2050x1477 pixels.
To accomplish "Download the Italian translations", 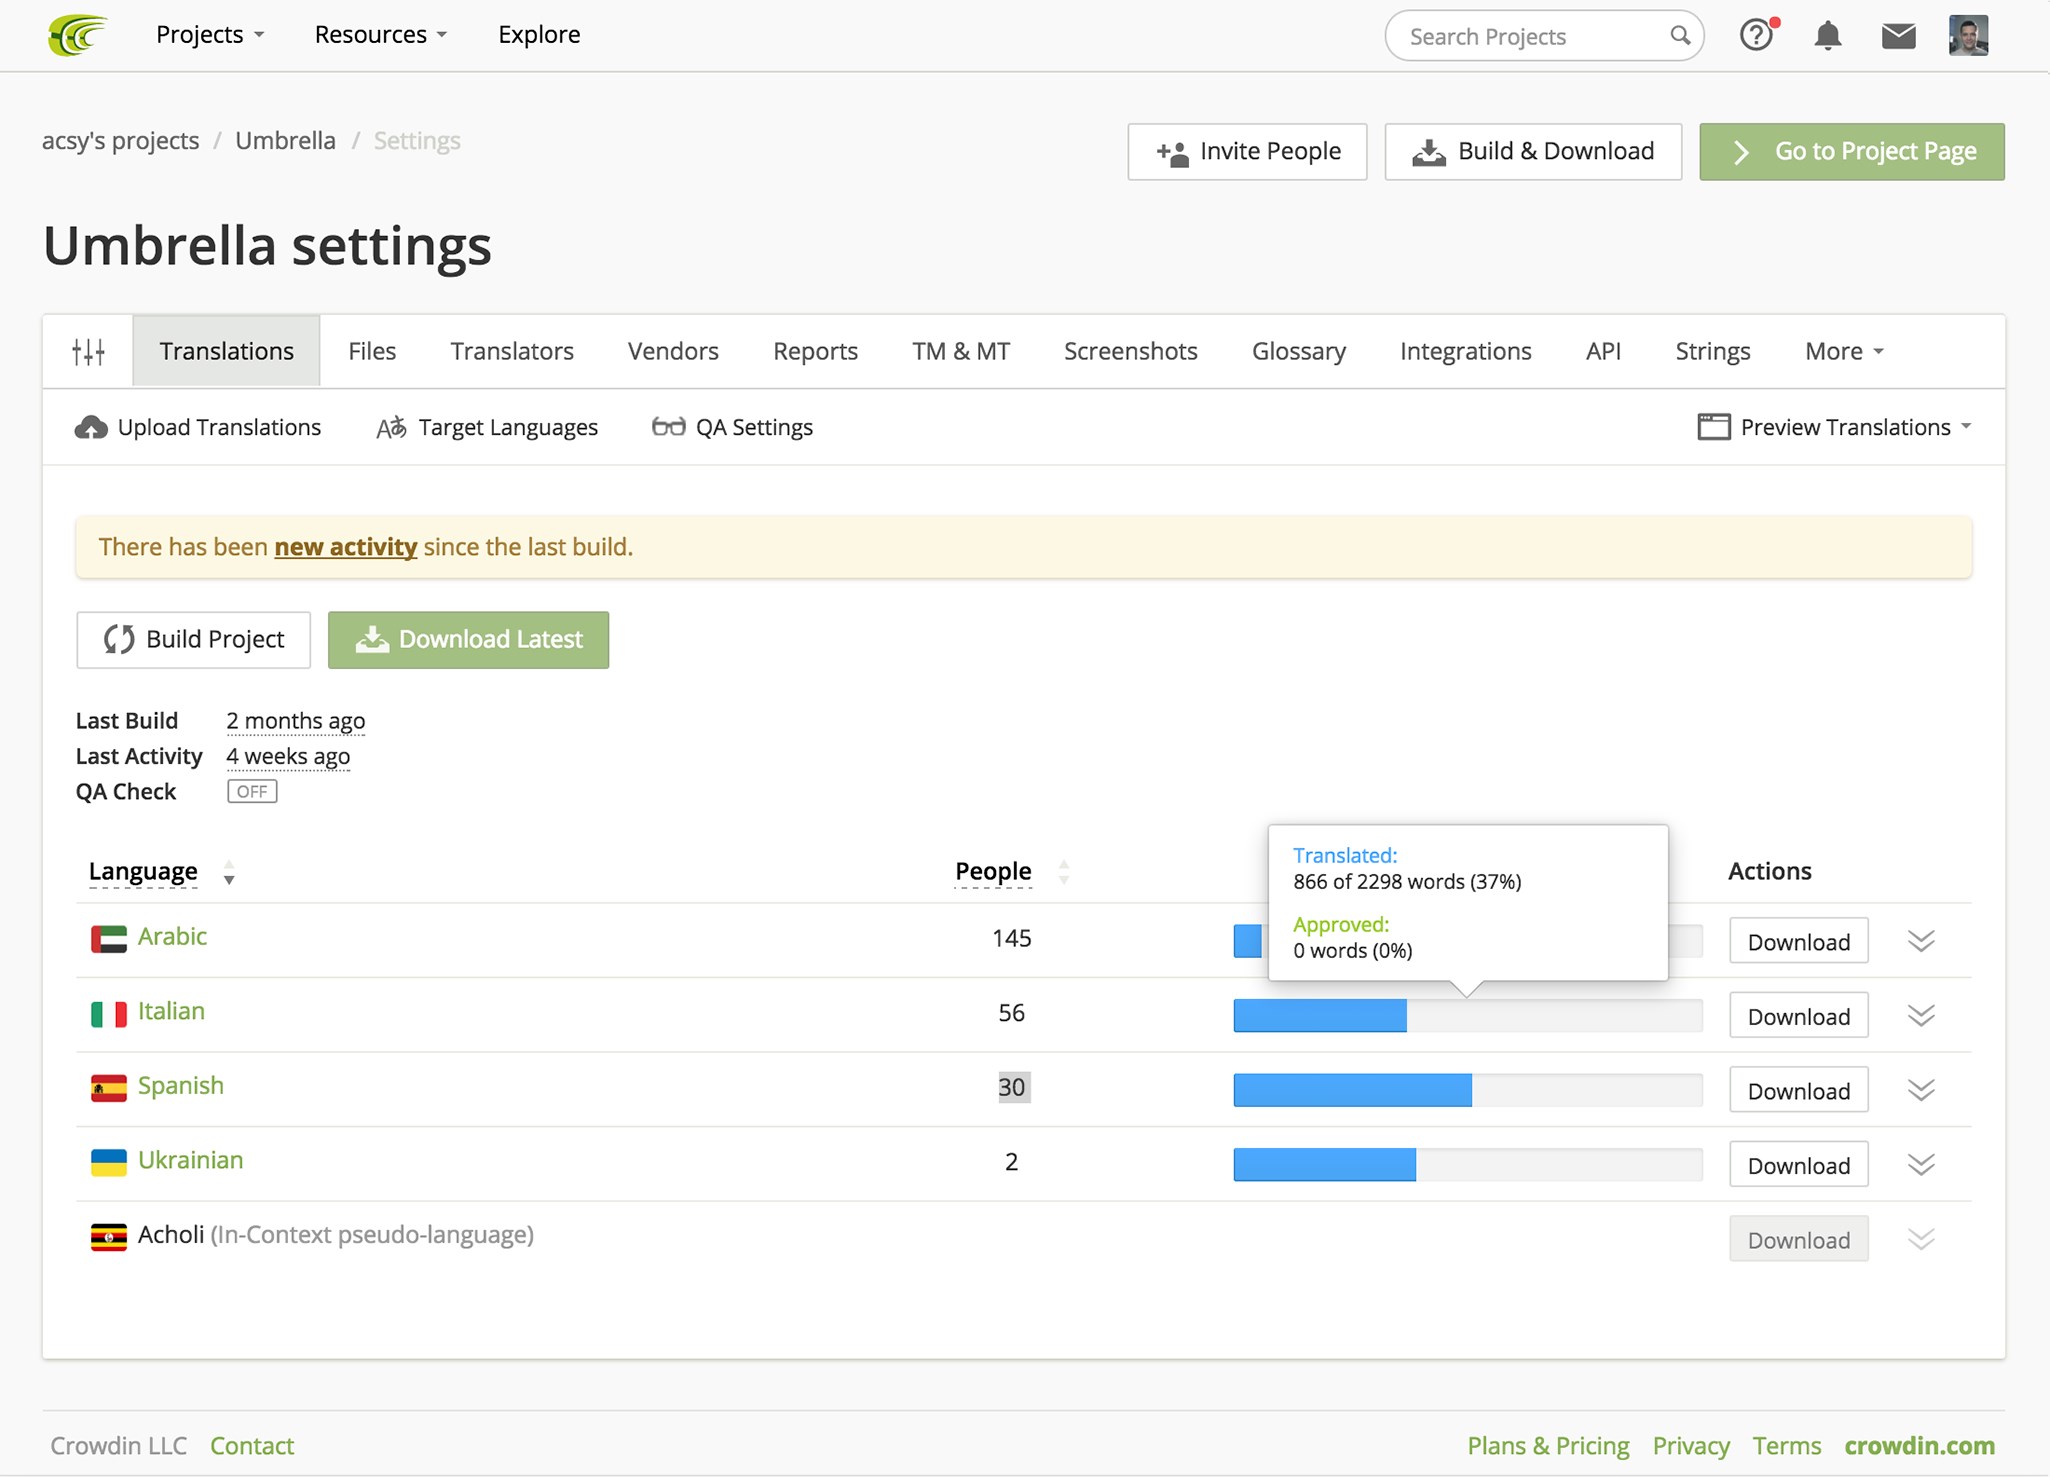I will [1798, 1016].
